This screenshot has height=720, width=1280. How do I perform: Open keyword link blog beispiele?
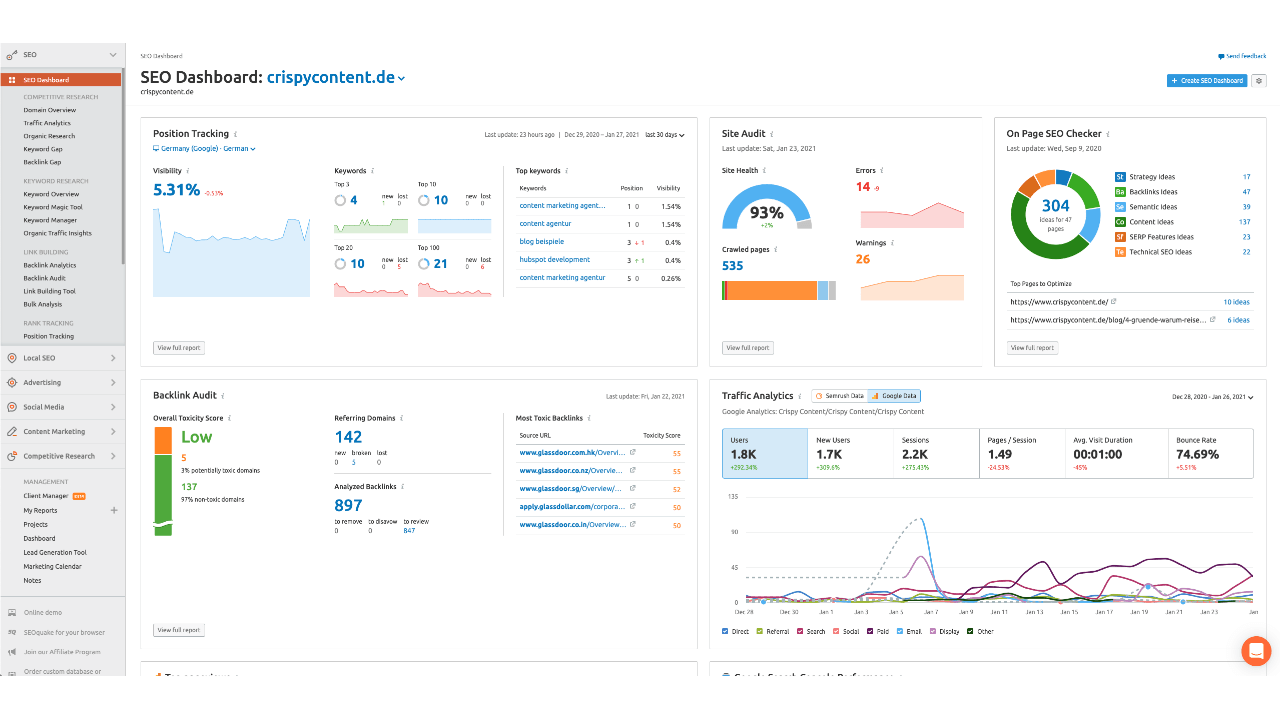click(542, 241)
